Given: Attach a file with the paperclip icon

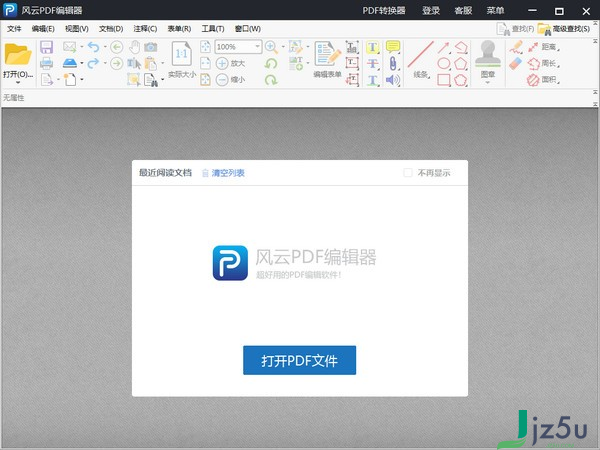Looking at the screenshot, I should coord(393,64).
